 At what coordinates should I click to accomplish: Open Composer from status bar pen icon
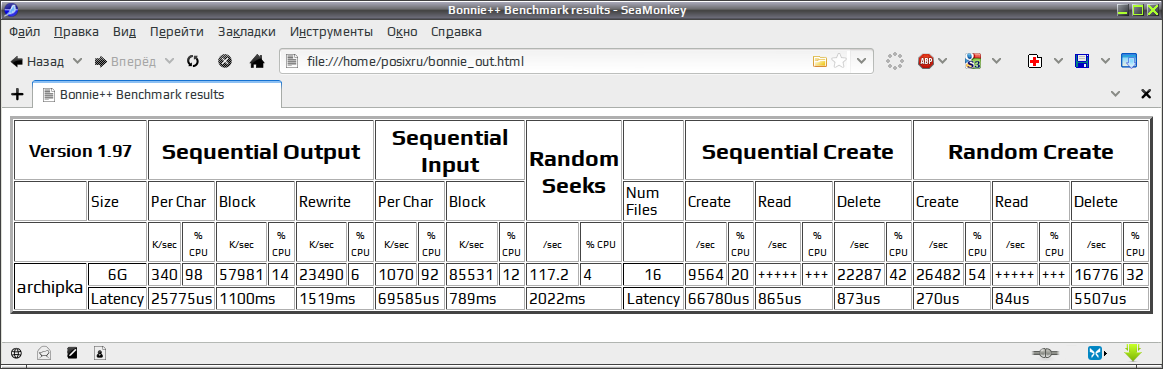(72, 353)
